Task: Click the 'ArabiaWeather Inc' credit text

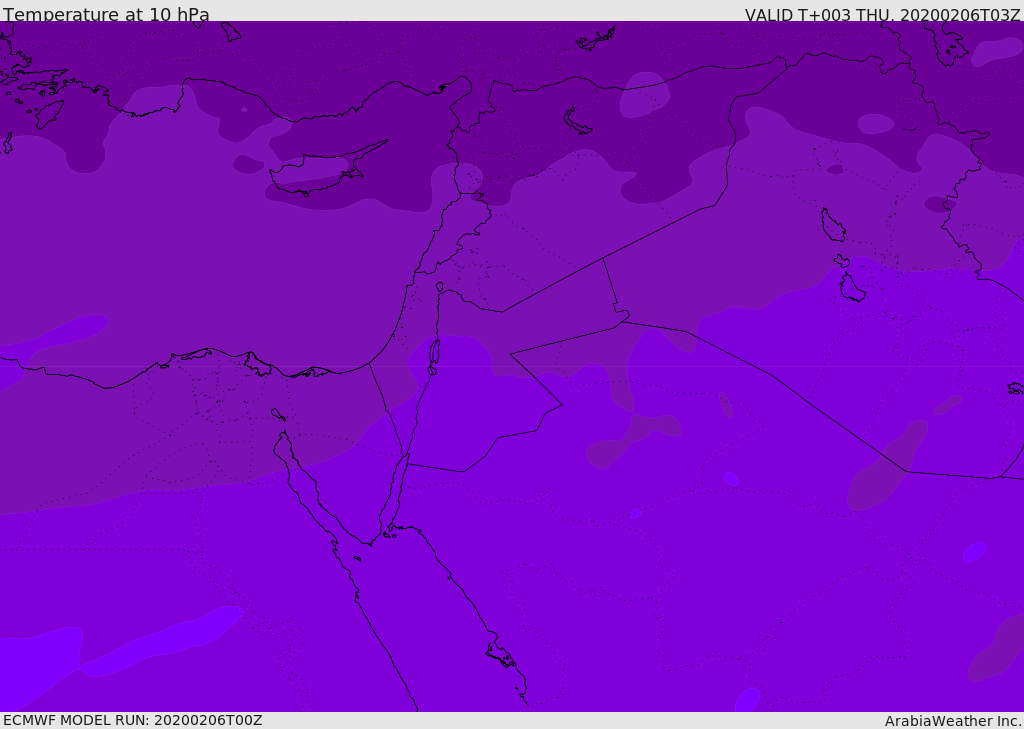Action: (952, 721)
